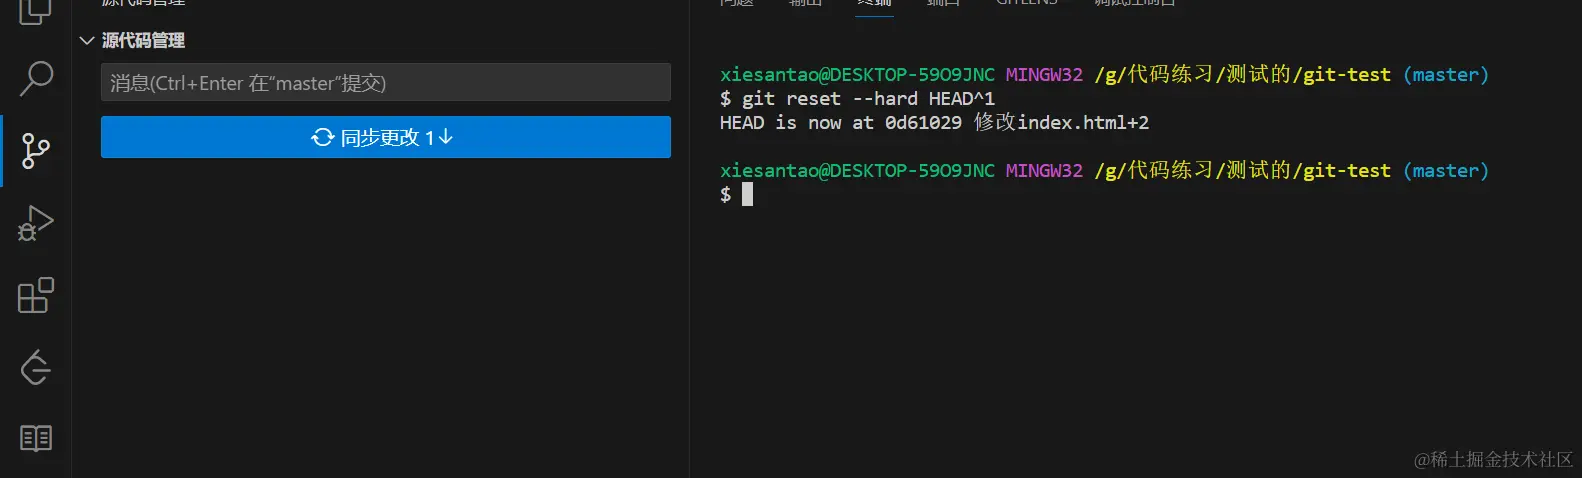Click the 同步更改 1↓ sync button
The image size is (1582, 478).
point(386,137)
